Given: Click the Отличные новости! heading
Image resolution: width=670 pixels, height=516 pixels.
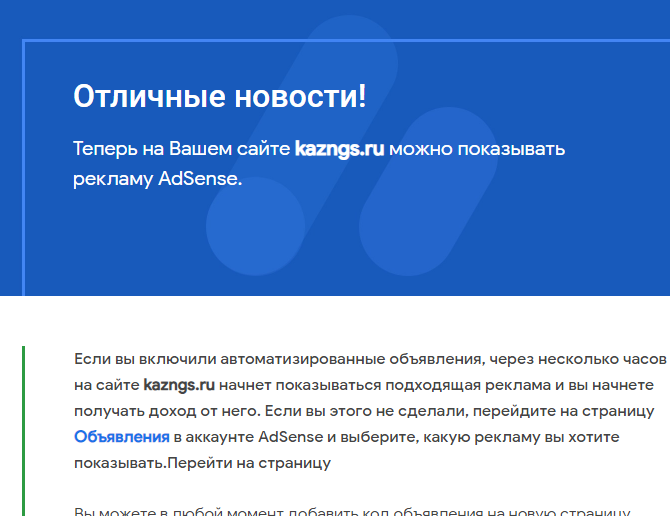Looking at the screenshot, I should [x=220, y=96].
